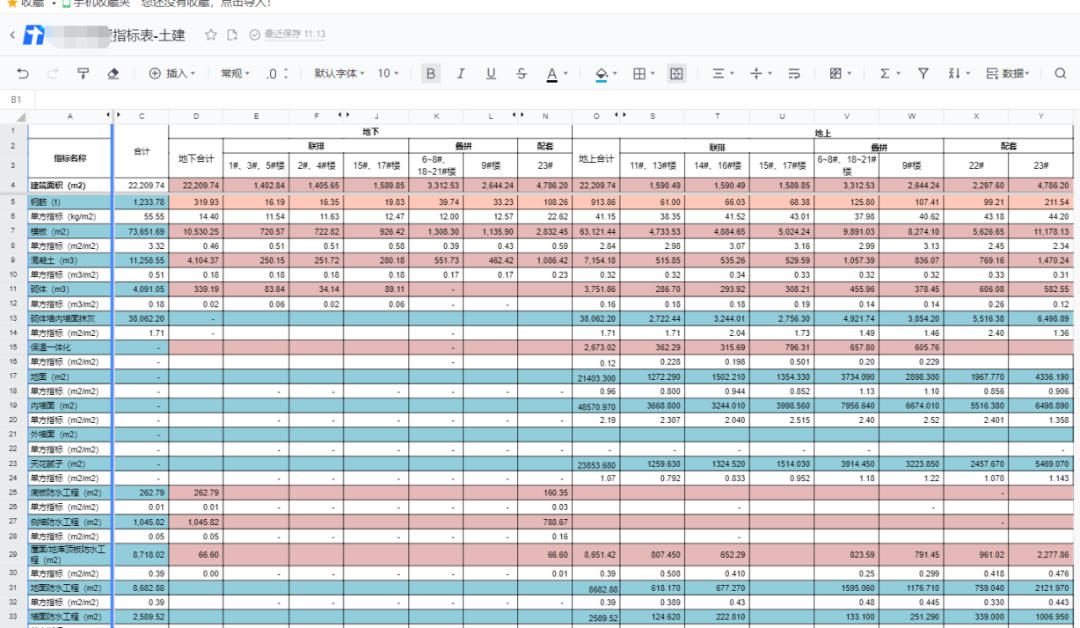
Task: Open the 默认字体 font dropdown
Action: click(x=340, y=73)
